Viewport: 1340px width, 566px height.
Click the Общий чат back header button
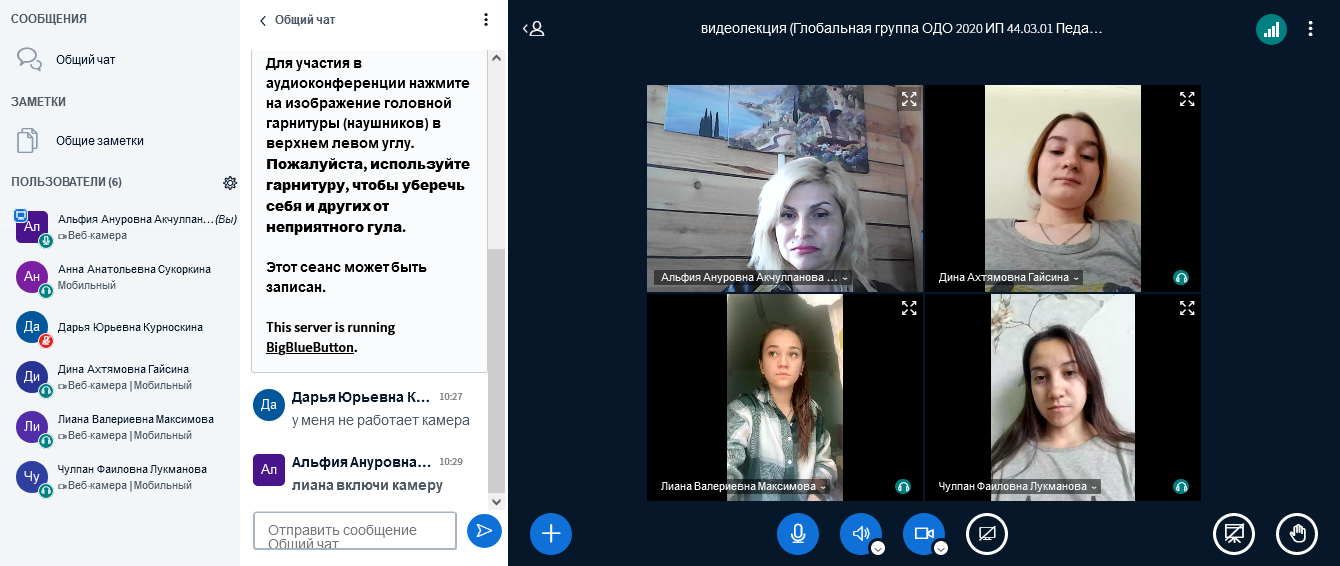click(298, 20)
